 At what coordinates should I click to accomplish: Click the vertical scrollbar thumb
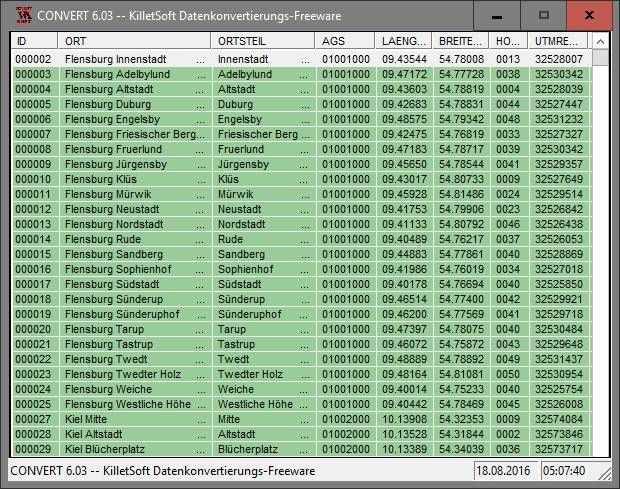tap(600, 58)
